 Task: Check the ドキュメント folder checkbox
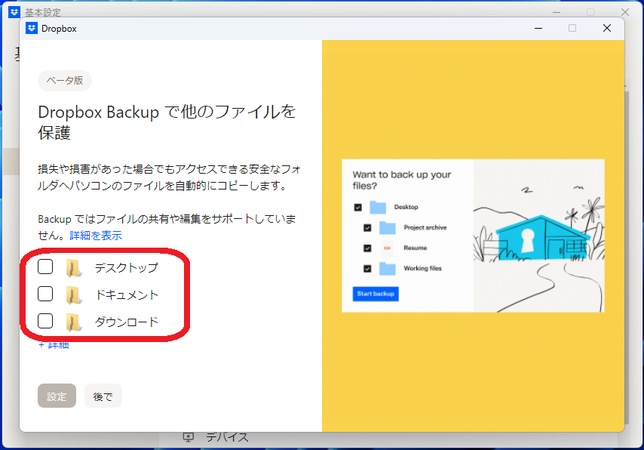click(45, 294)
